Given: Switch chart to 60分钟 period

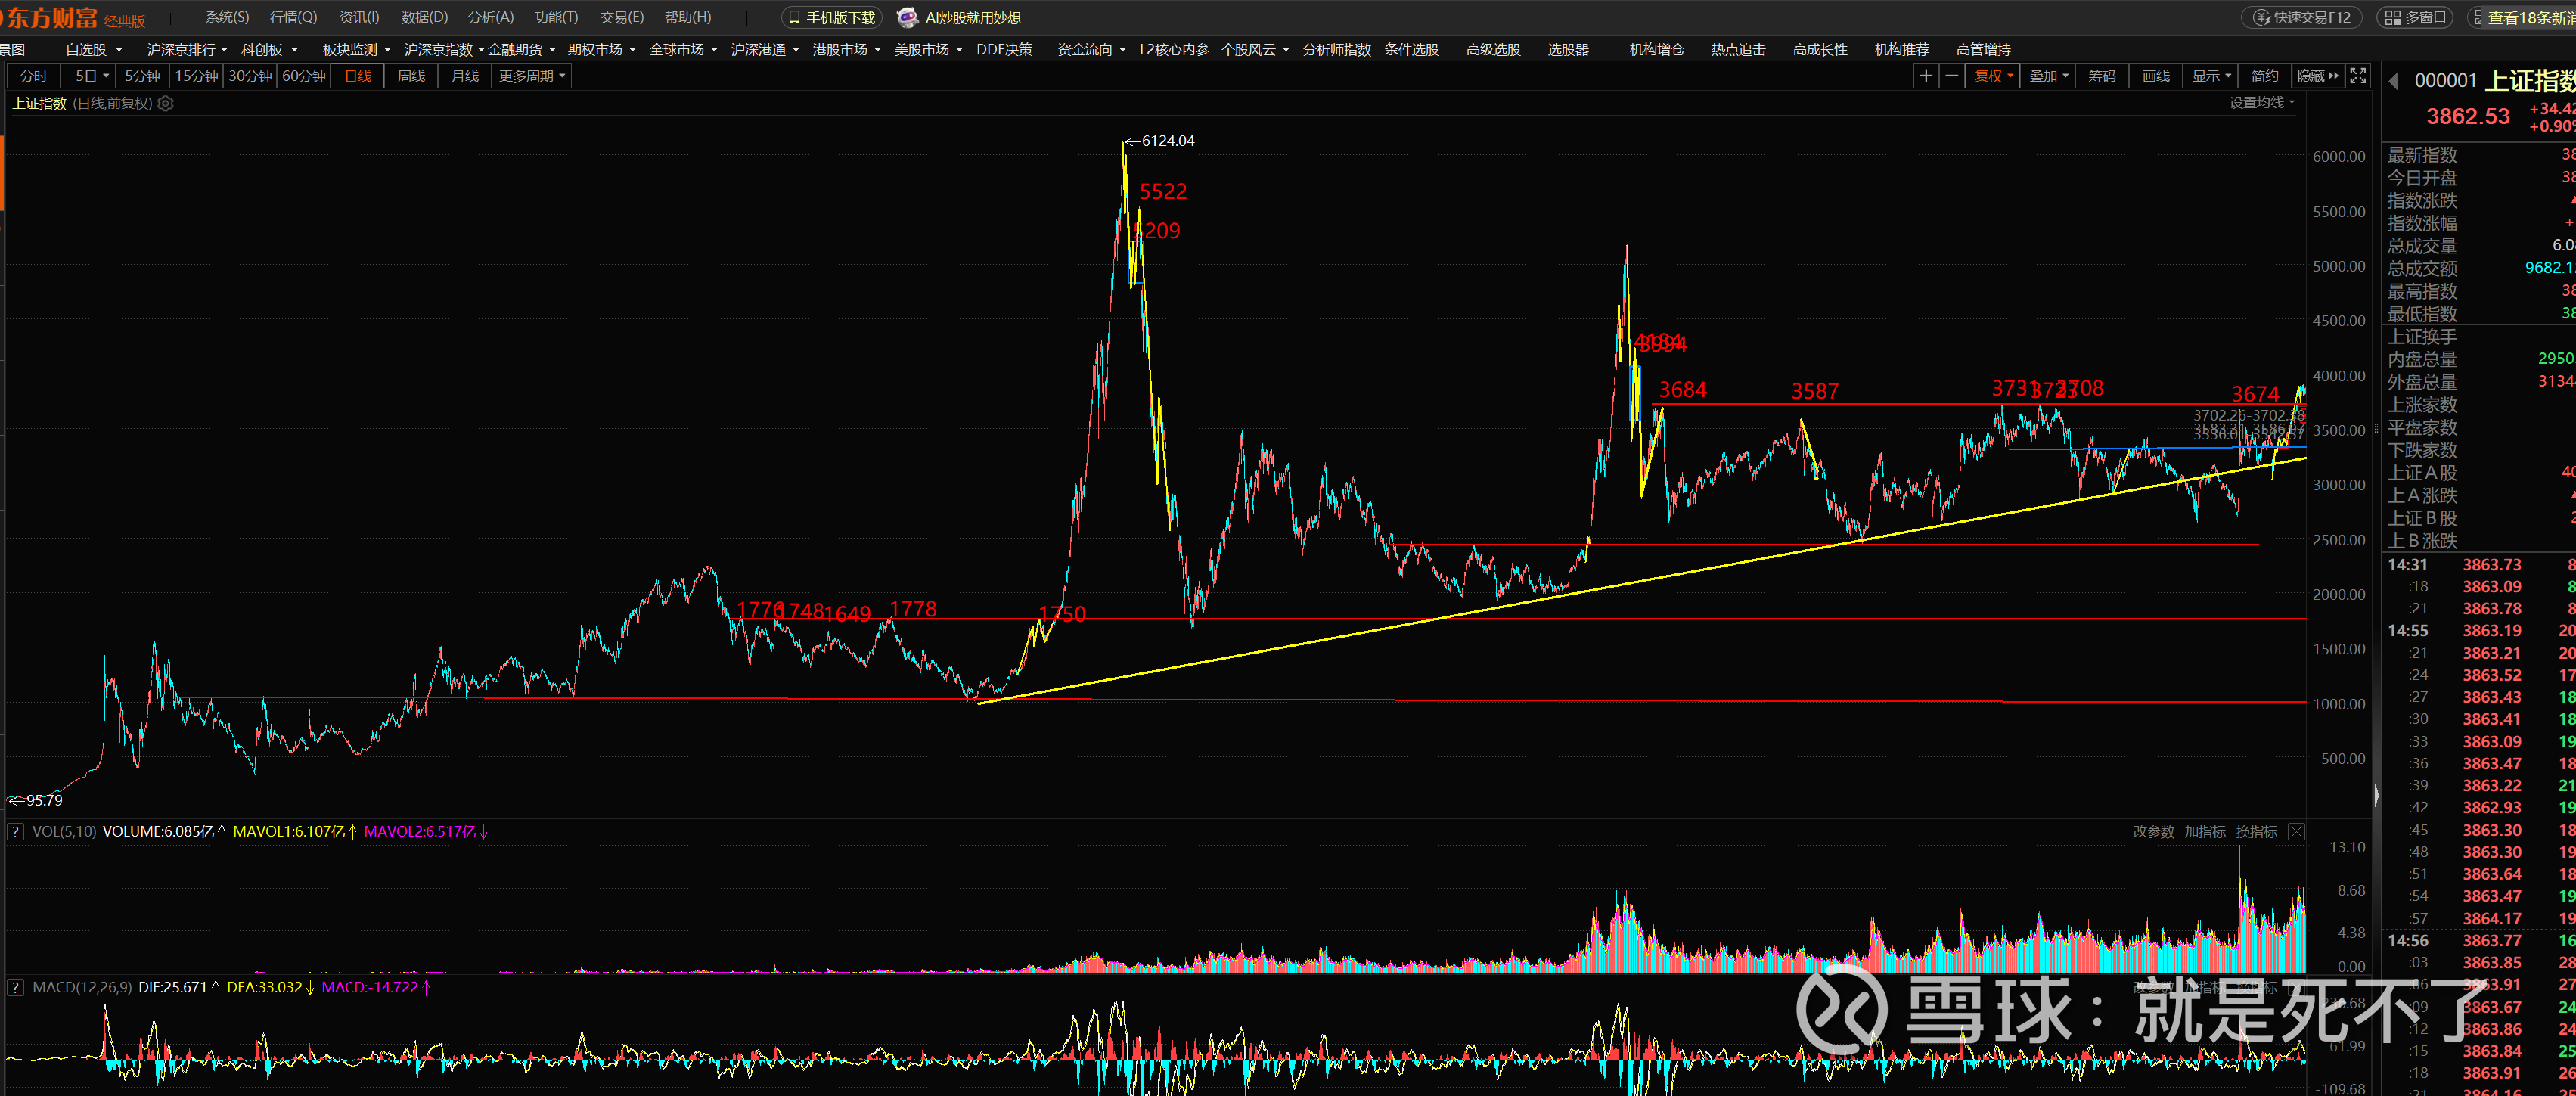Looking at the screenshot, I should click(x=304, y=76).
